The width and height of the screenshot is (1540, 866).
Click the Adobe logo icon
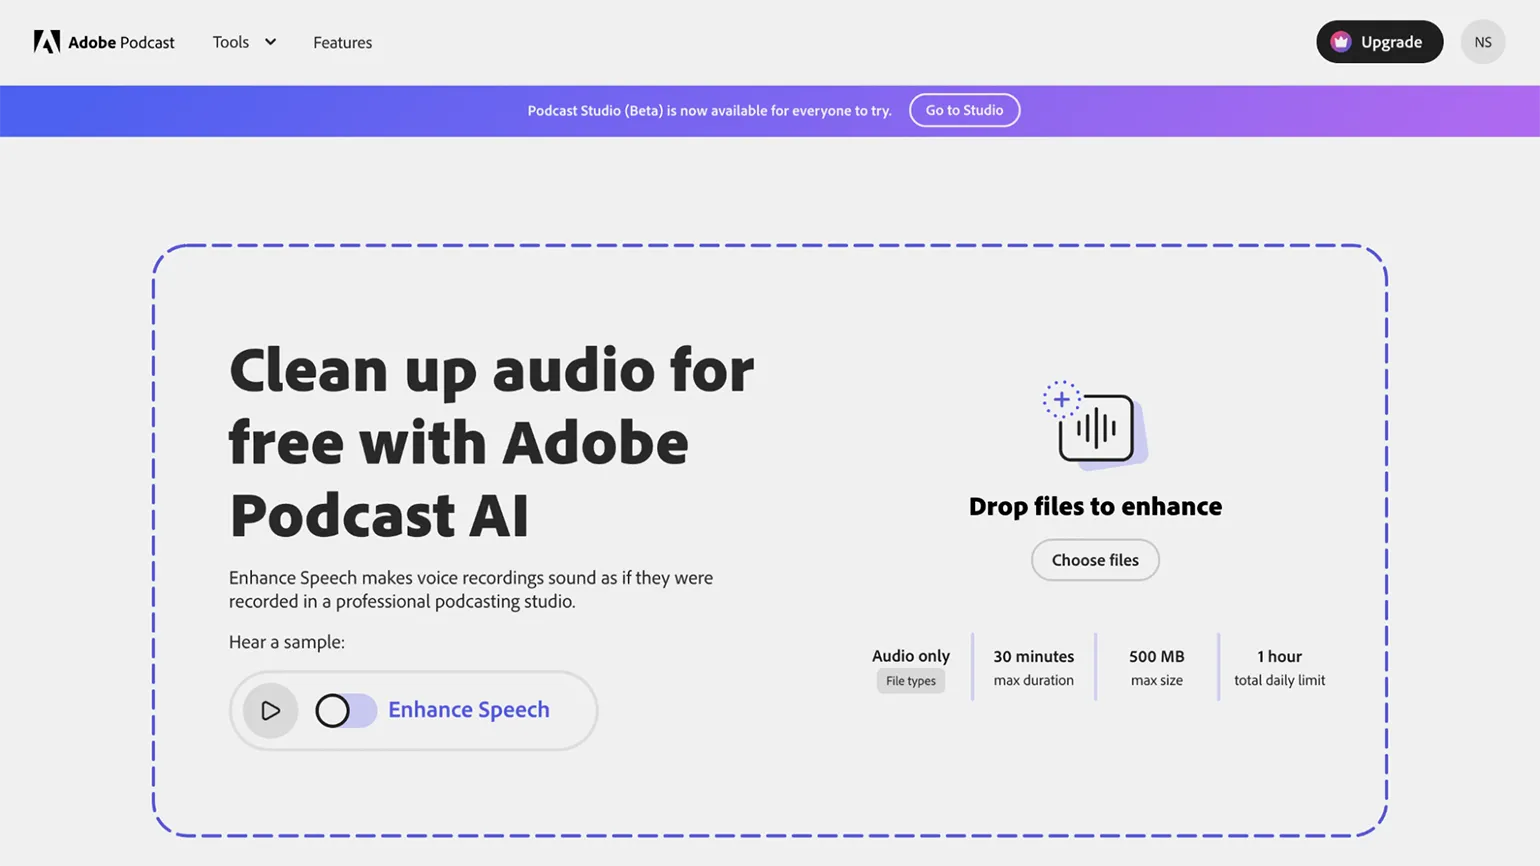coord(46,42)
